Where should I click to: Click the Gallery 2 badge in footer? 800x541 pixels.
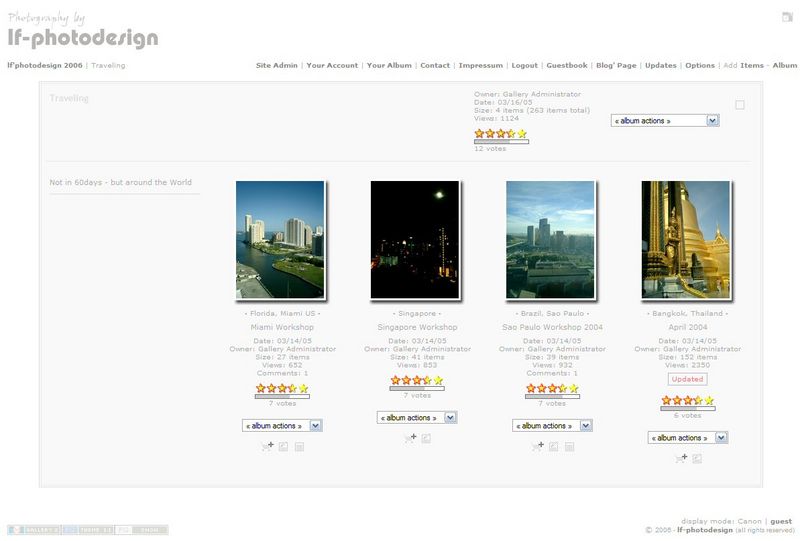[34, 530]
